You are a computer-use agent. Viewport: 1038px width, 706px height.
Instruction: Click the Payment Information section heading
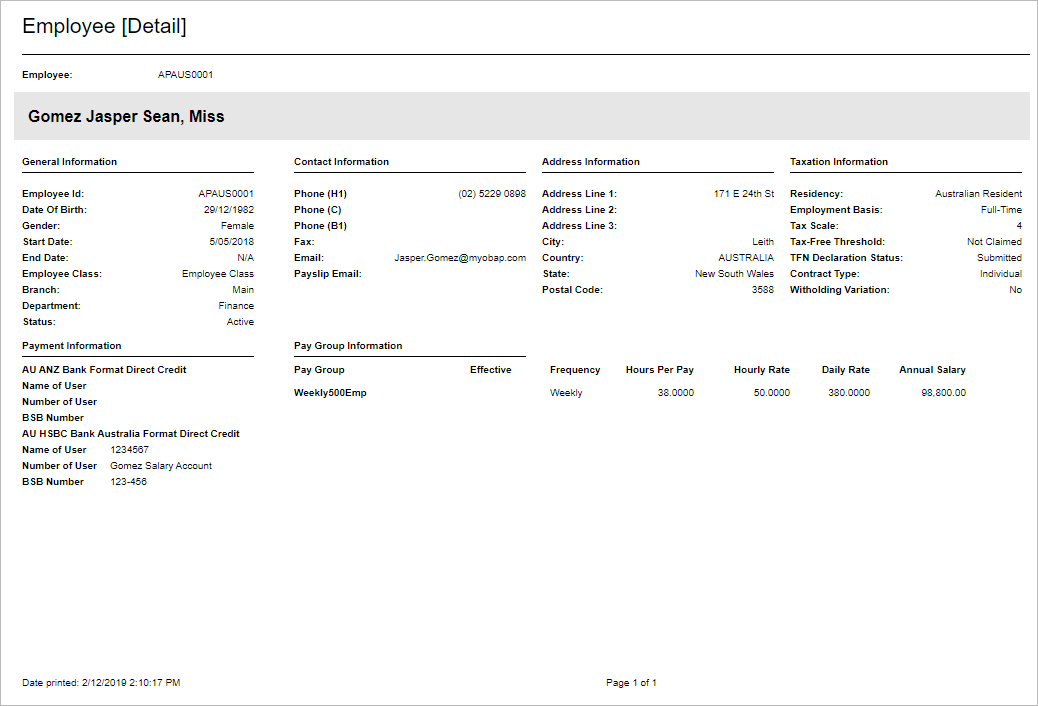[x=71, y=346]
